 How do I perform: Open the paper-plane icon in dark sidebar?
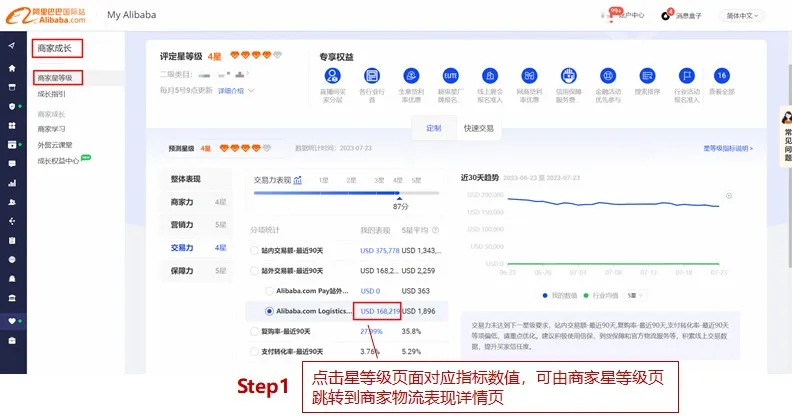tap(12, 46)
